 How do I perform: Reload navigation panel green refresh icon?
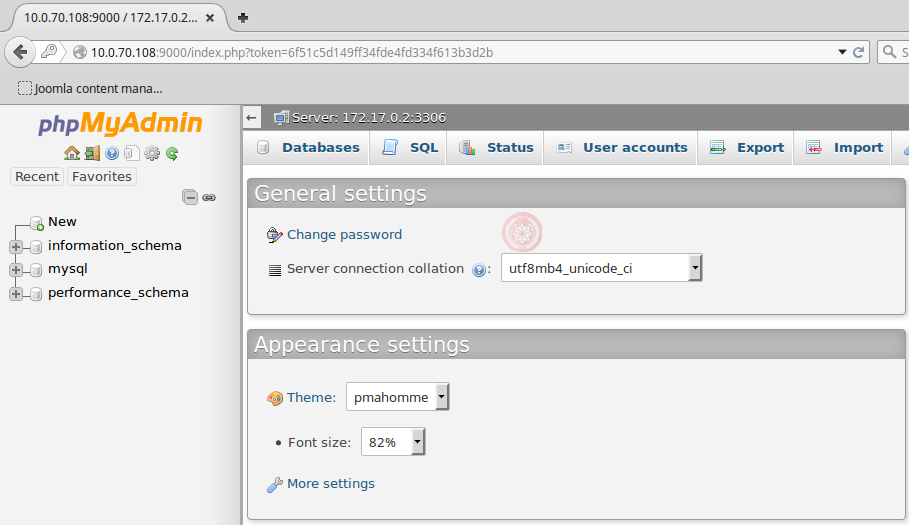coord(172,153)
